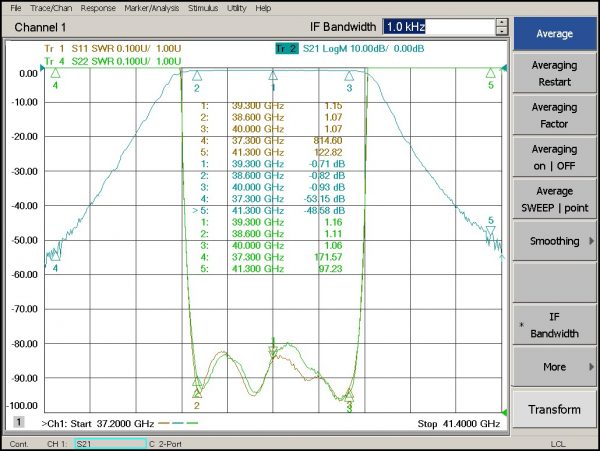Click the marker 1 triangle at the passband bottom
The width and height of the screenshot is (600, 451).
click(x=273, y=351)
